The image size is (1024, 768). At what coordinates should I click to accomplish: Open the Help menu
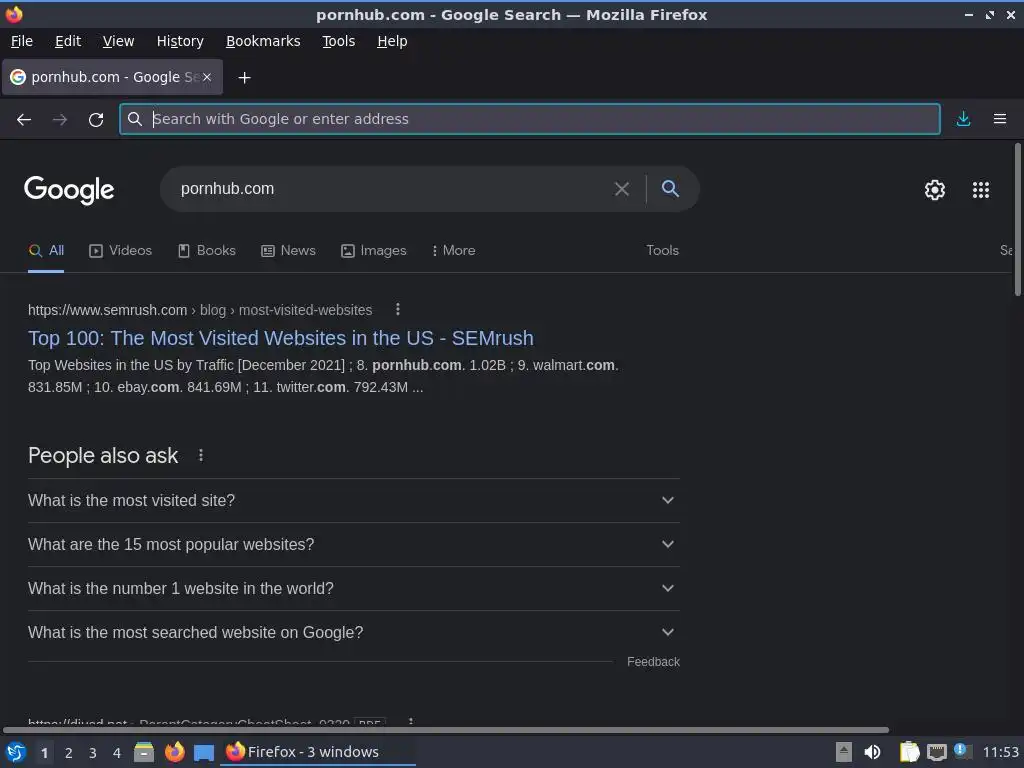[392, 41]
